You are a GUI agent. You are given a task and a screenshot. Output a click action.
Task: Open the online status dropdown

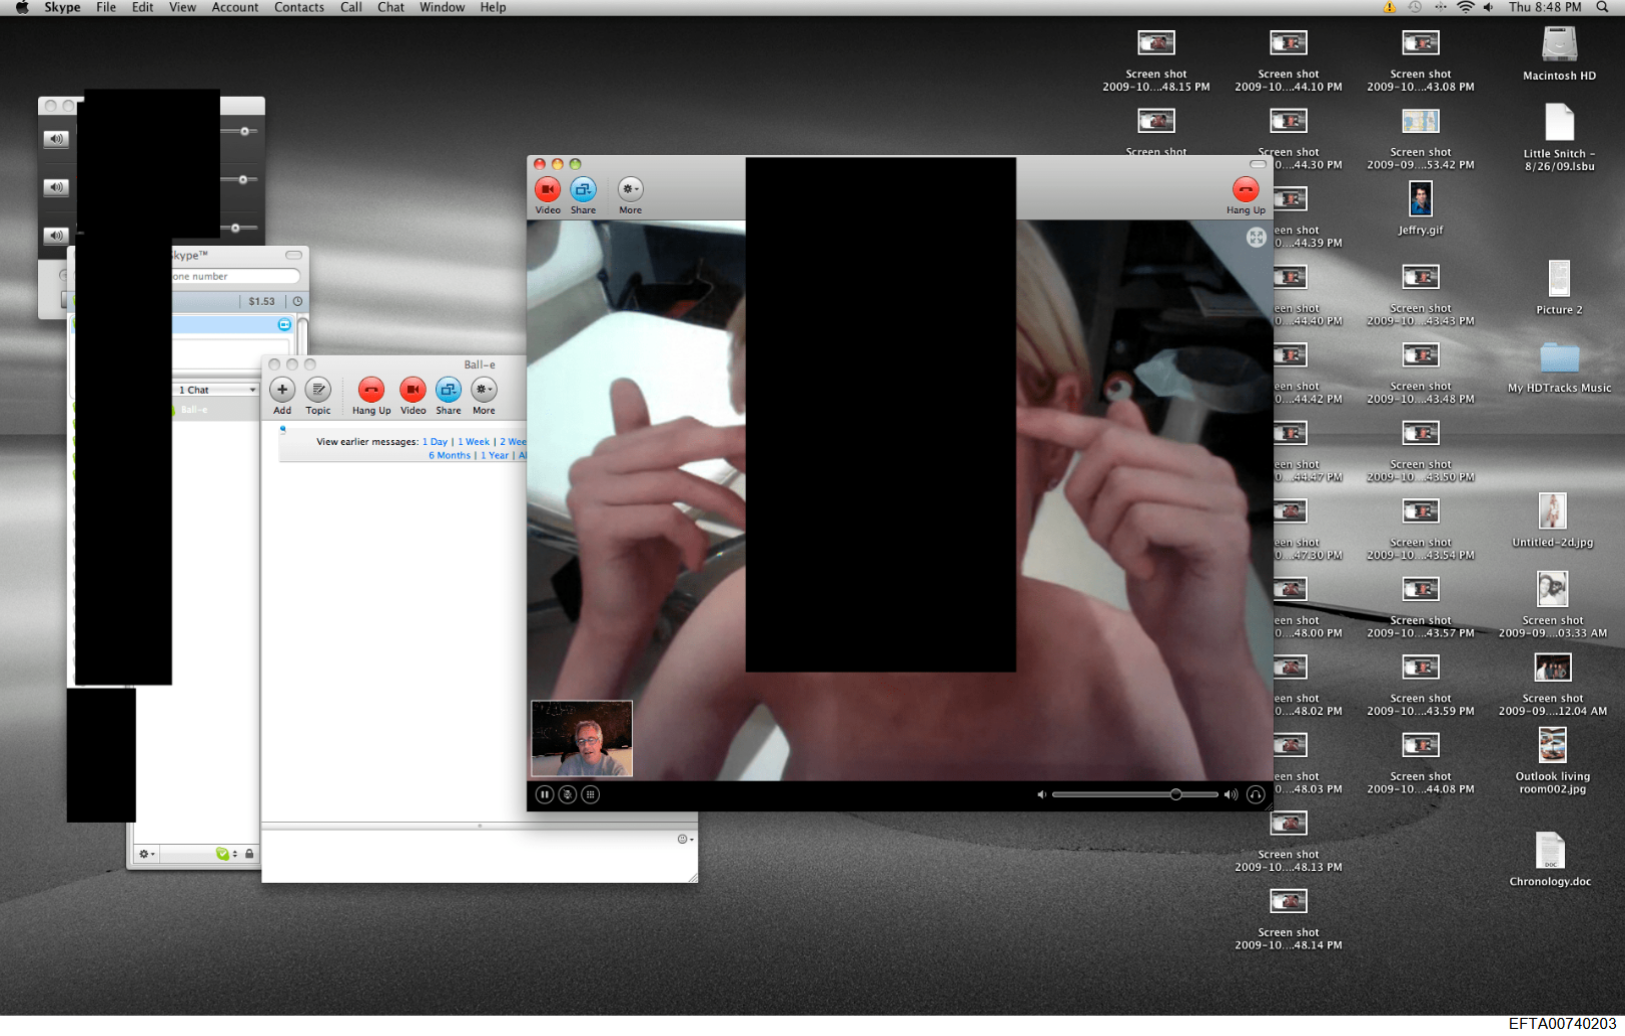[226, 854]
